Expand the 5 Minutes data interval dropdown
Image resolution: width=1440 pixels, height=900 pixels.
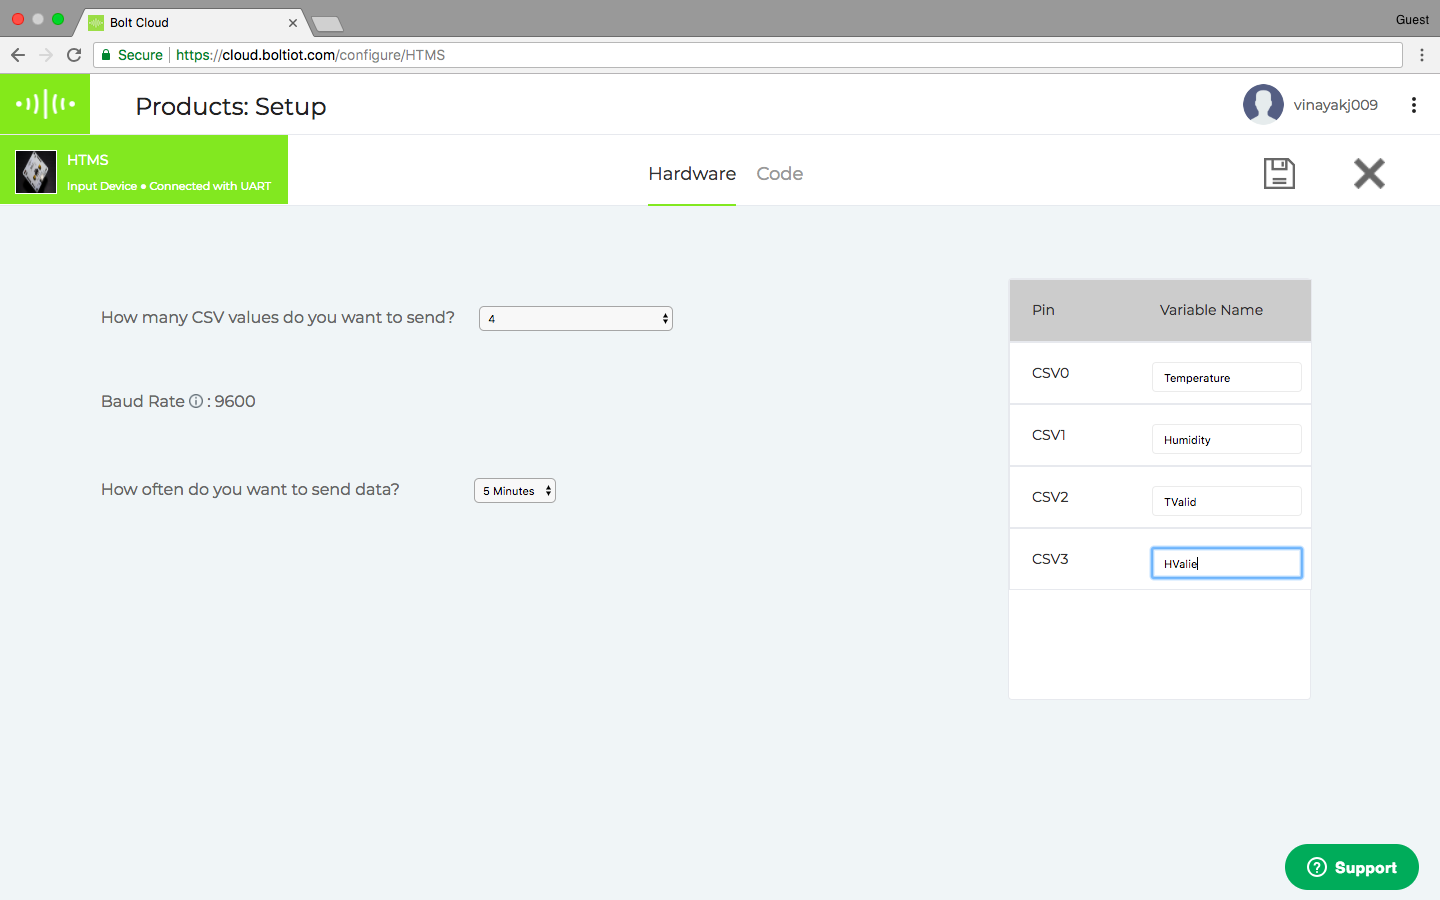click(x=515, y=491)
